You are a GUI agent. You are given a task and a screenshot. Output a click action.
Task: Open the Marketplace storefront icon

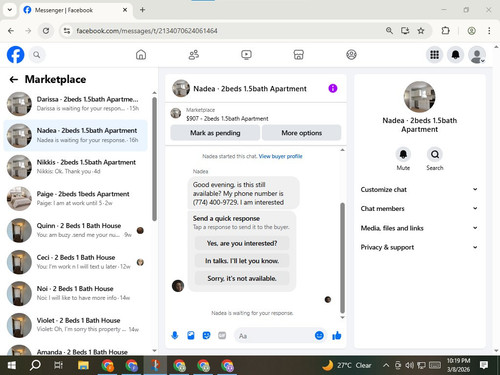tap(299, 55)
